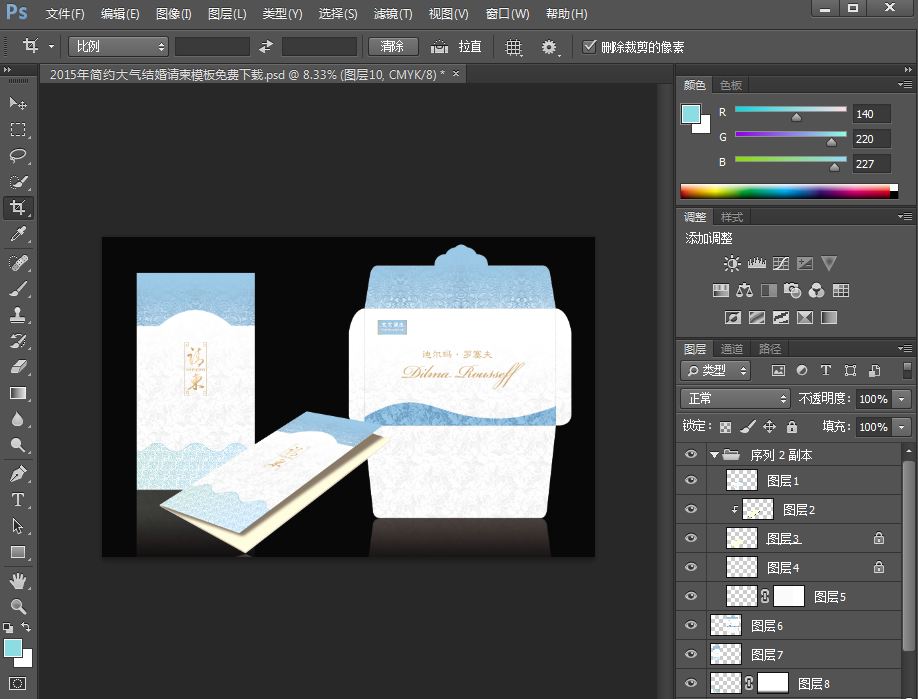Select the Pen tool
Viewport: 918px width, 699px height.
18,472
